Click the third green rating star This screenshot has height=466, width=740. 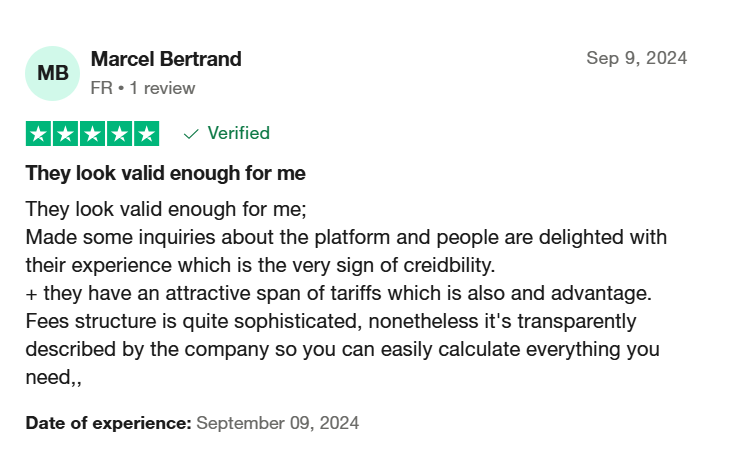92,134
